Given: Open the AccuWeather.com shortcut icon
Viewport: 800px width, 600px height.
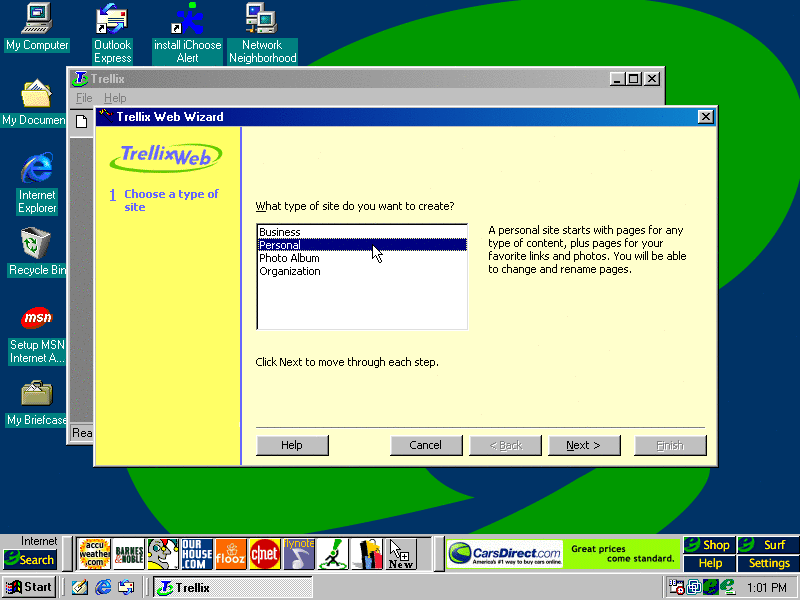Looking at the screenshot, I should pos(94,554).
